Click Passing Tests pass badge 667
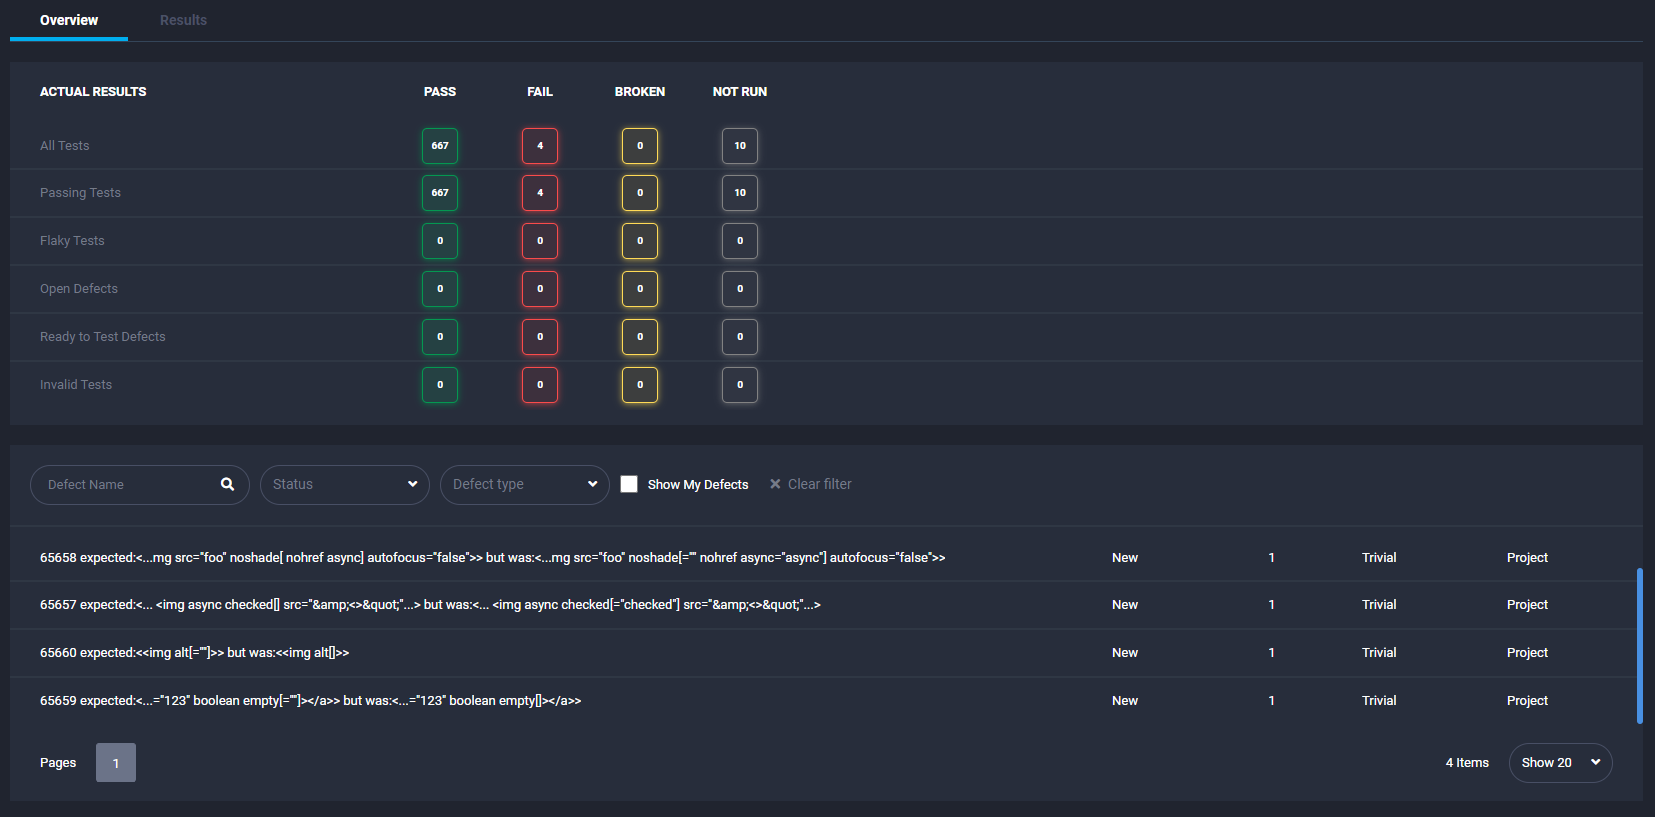The image size is (1655, 817). click(x=440, y=193)
